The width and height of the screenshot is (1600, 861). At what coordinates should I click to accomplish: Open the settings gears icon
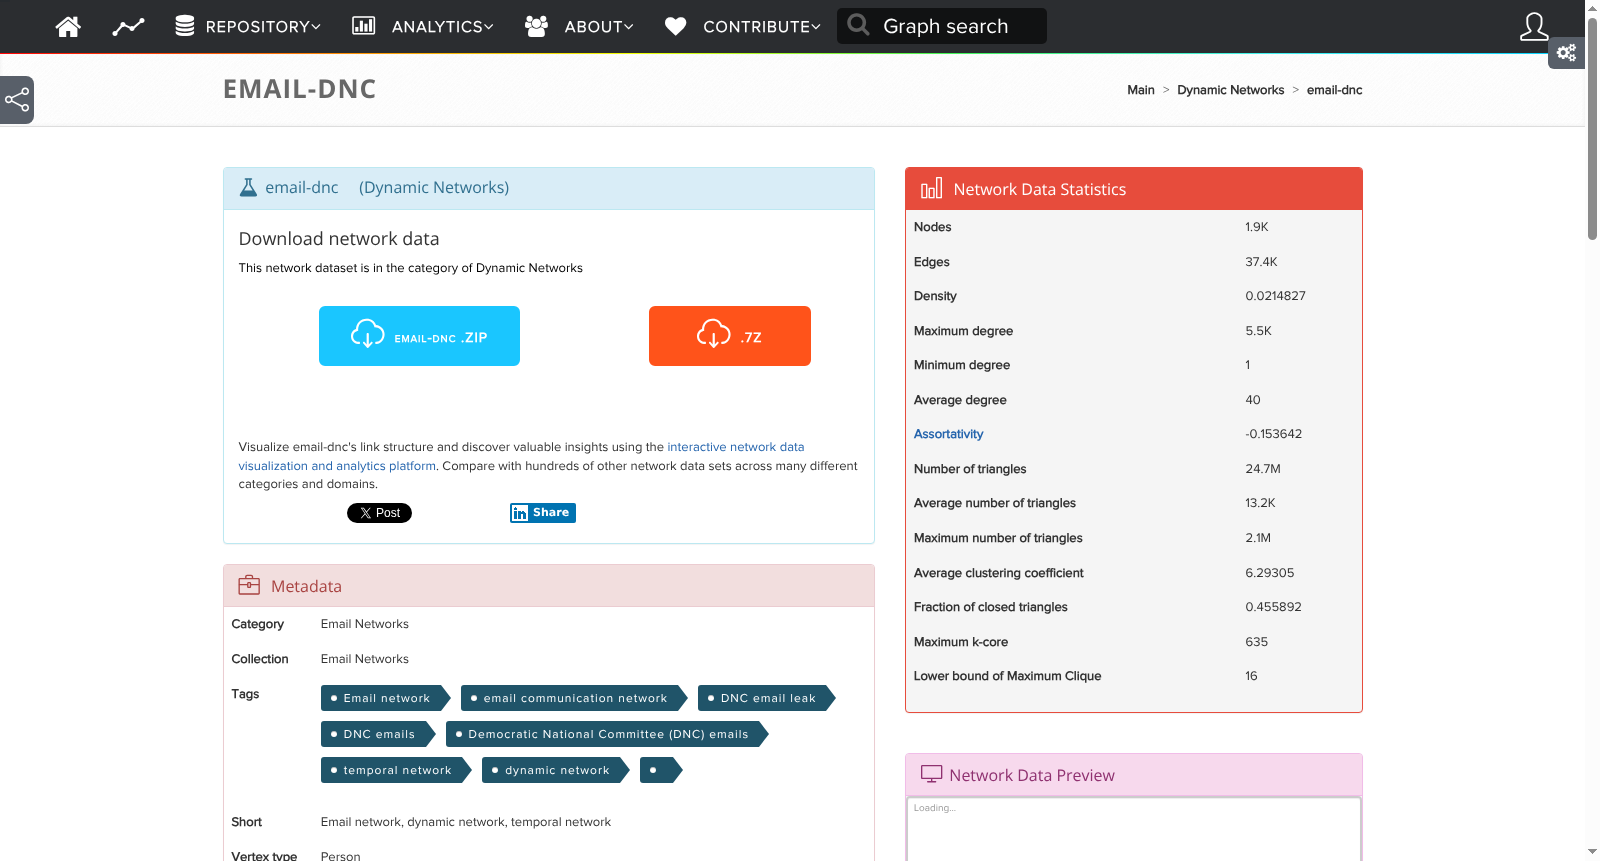1566,53
